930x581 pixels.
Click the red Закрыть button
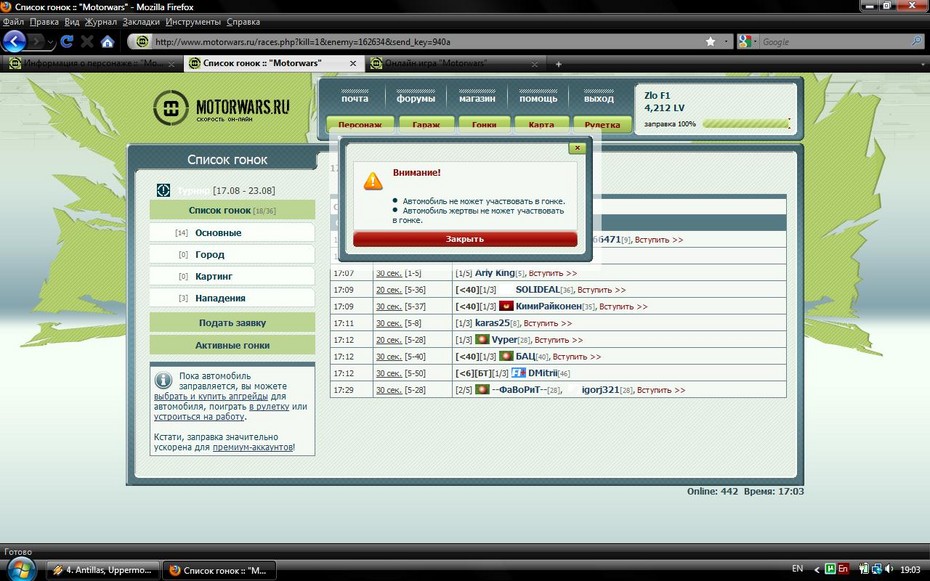coord(465,239)
